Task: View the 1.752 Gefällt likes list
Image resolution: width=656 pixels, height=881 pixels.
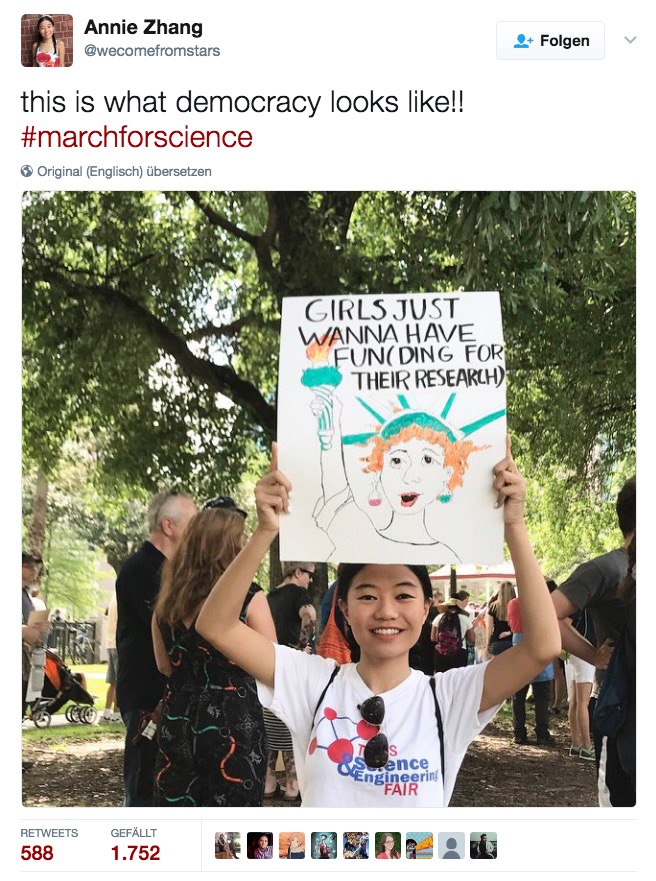Action: (135, 844)
